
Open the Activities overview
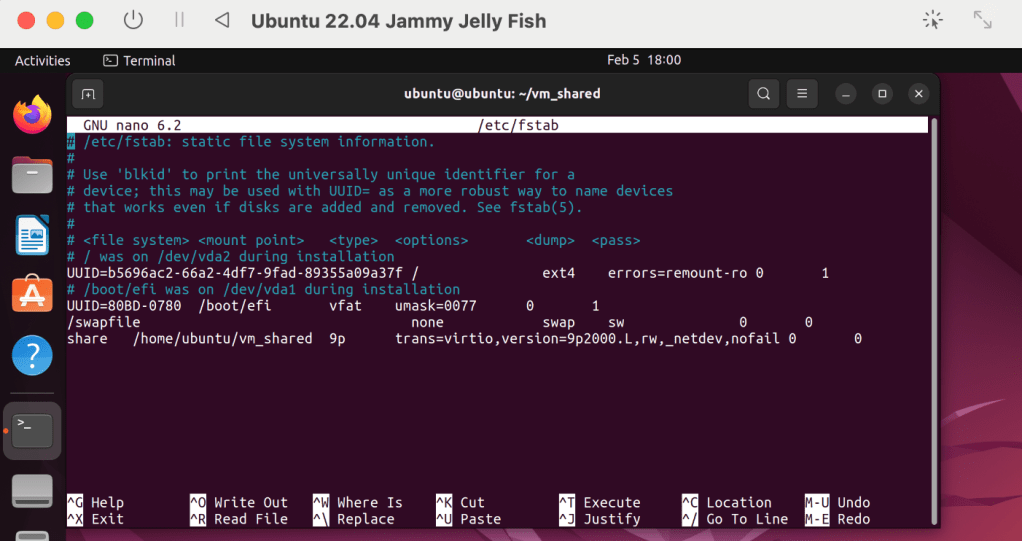point(42,60)
